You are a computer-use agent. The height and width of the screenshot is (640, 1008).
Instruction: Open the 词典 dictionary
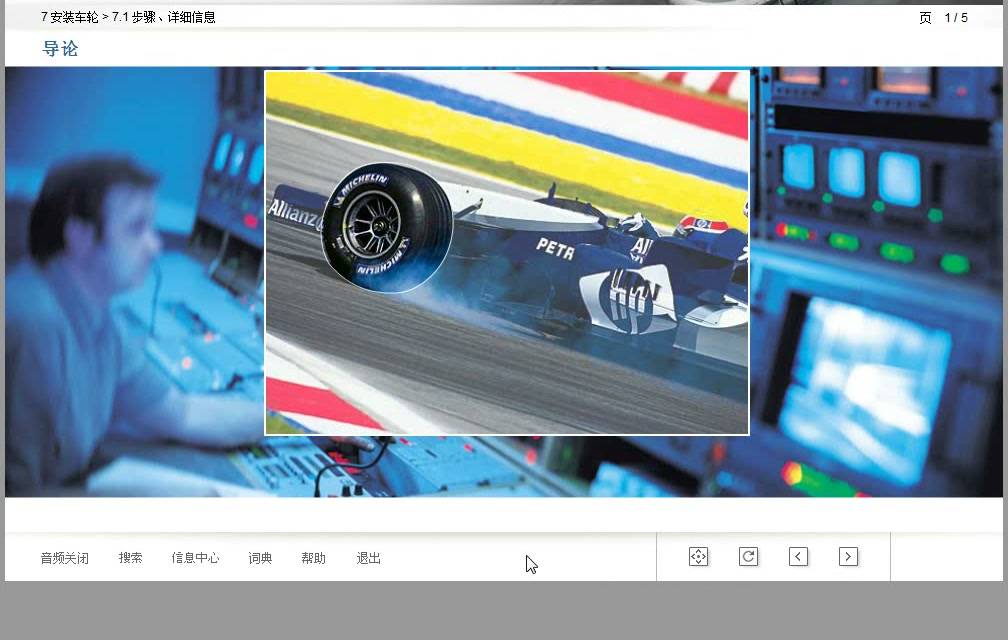pos(260,558)
